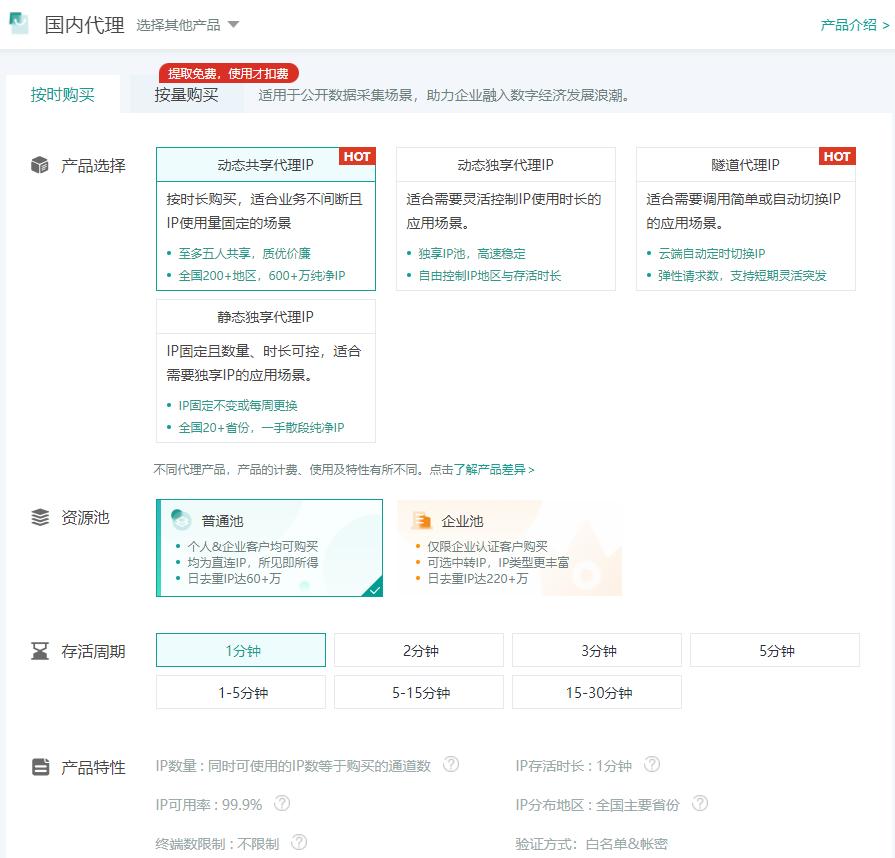Click the question mark beside IP可用率

(282, 804)
